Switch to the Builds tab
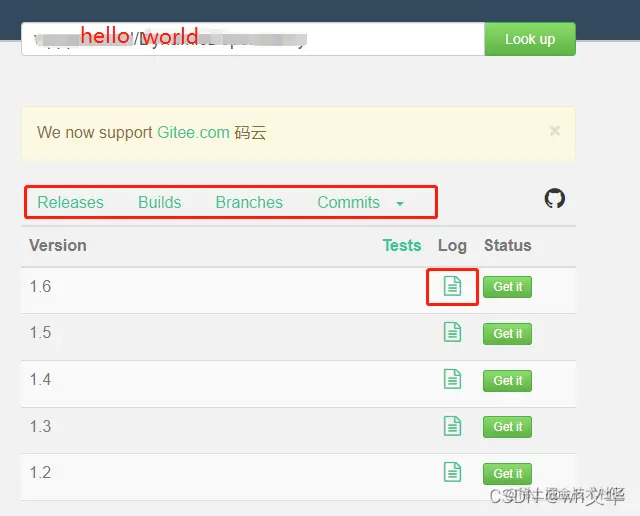The width and height of the screenshot is (640, 516). point(160,202)
